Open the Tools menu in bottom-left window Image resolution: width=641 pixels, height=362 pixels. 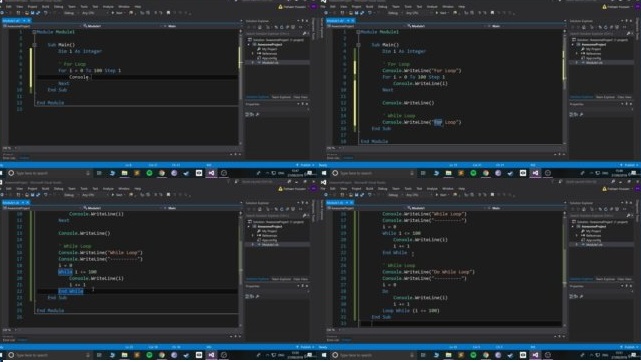(x=84, y=189)
